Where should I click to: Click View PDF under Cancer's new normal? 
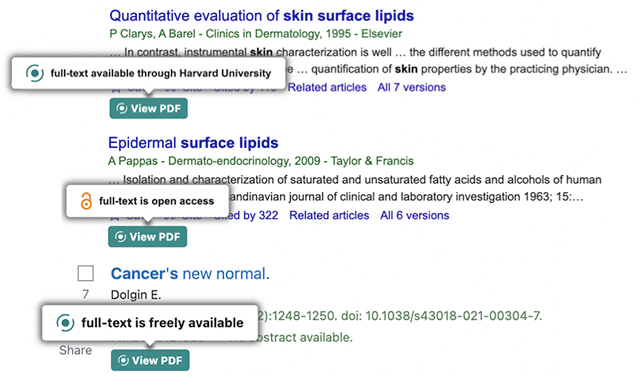150,361
